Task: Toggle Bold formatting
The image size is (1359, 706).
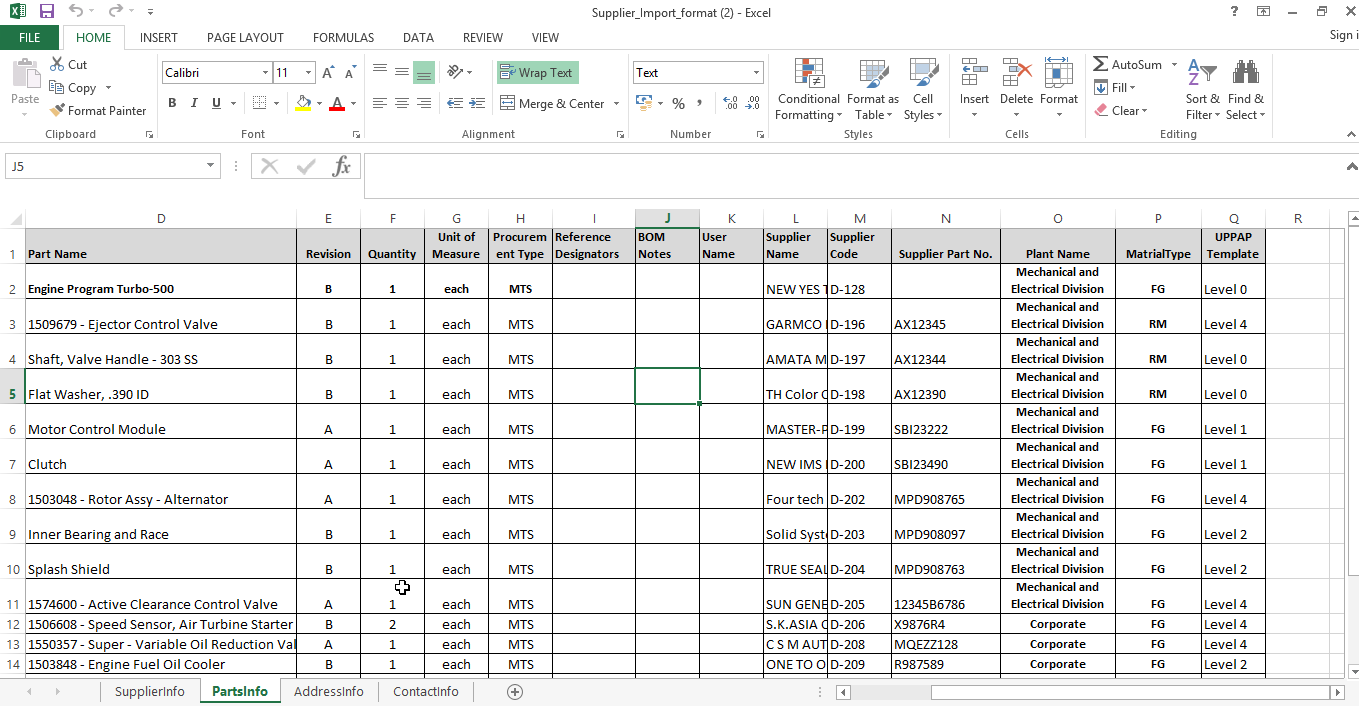Action: point(172,103)
